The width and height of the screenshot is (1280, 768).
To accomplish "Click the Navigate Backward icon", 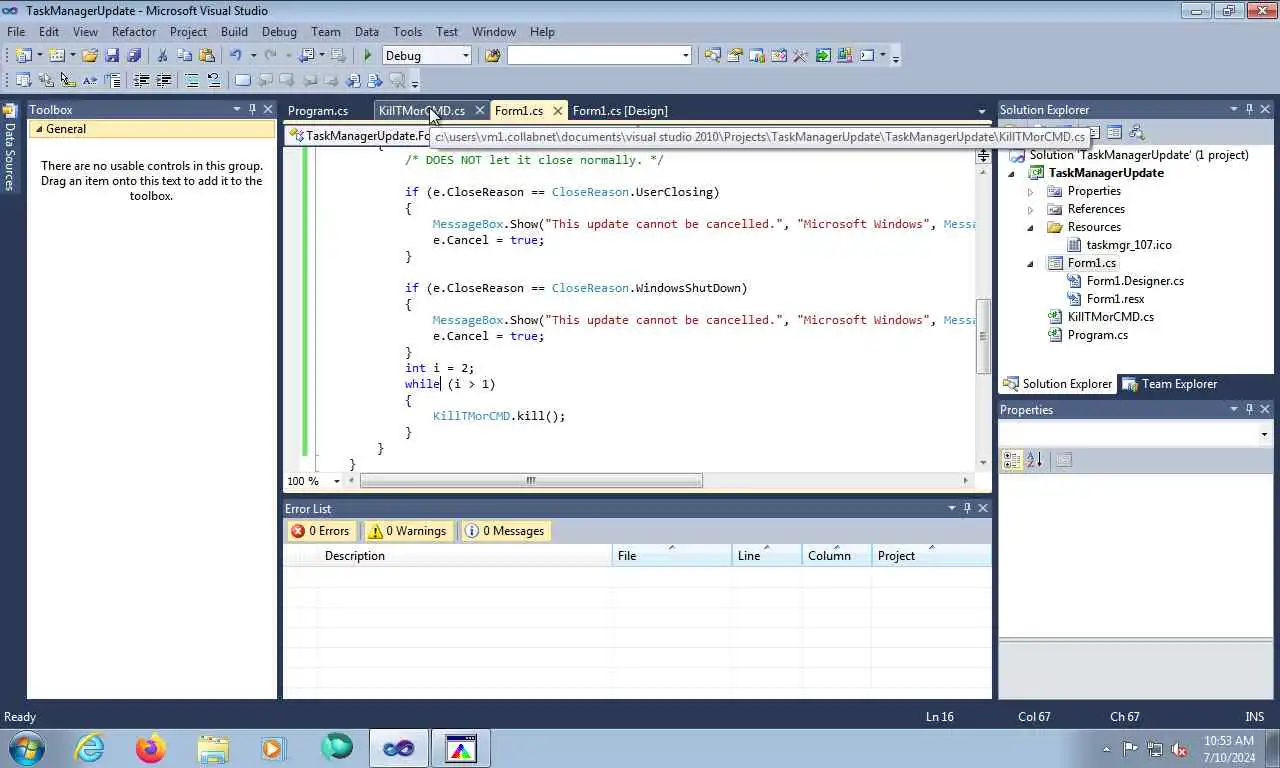I will [x=306, y=56].
